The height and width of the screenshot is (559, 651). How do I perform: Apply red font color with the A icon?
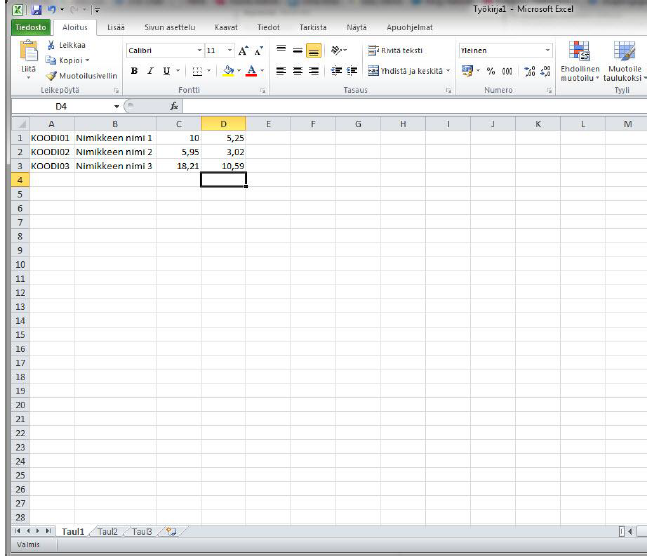tap(251, 71)
